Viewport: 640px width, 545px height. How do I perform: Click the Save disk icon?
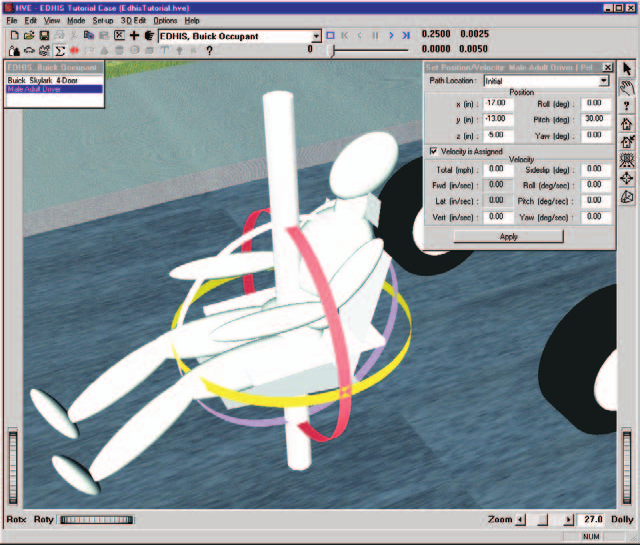[x=44, y=36]
